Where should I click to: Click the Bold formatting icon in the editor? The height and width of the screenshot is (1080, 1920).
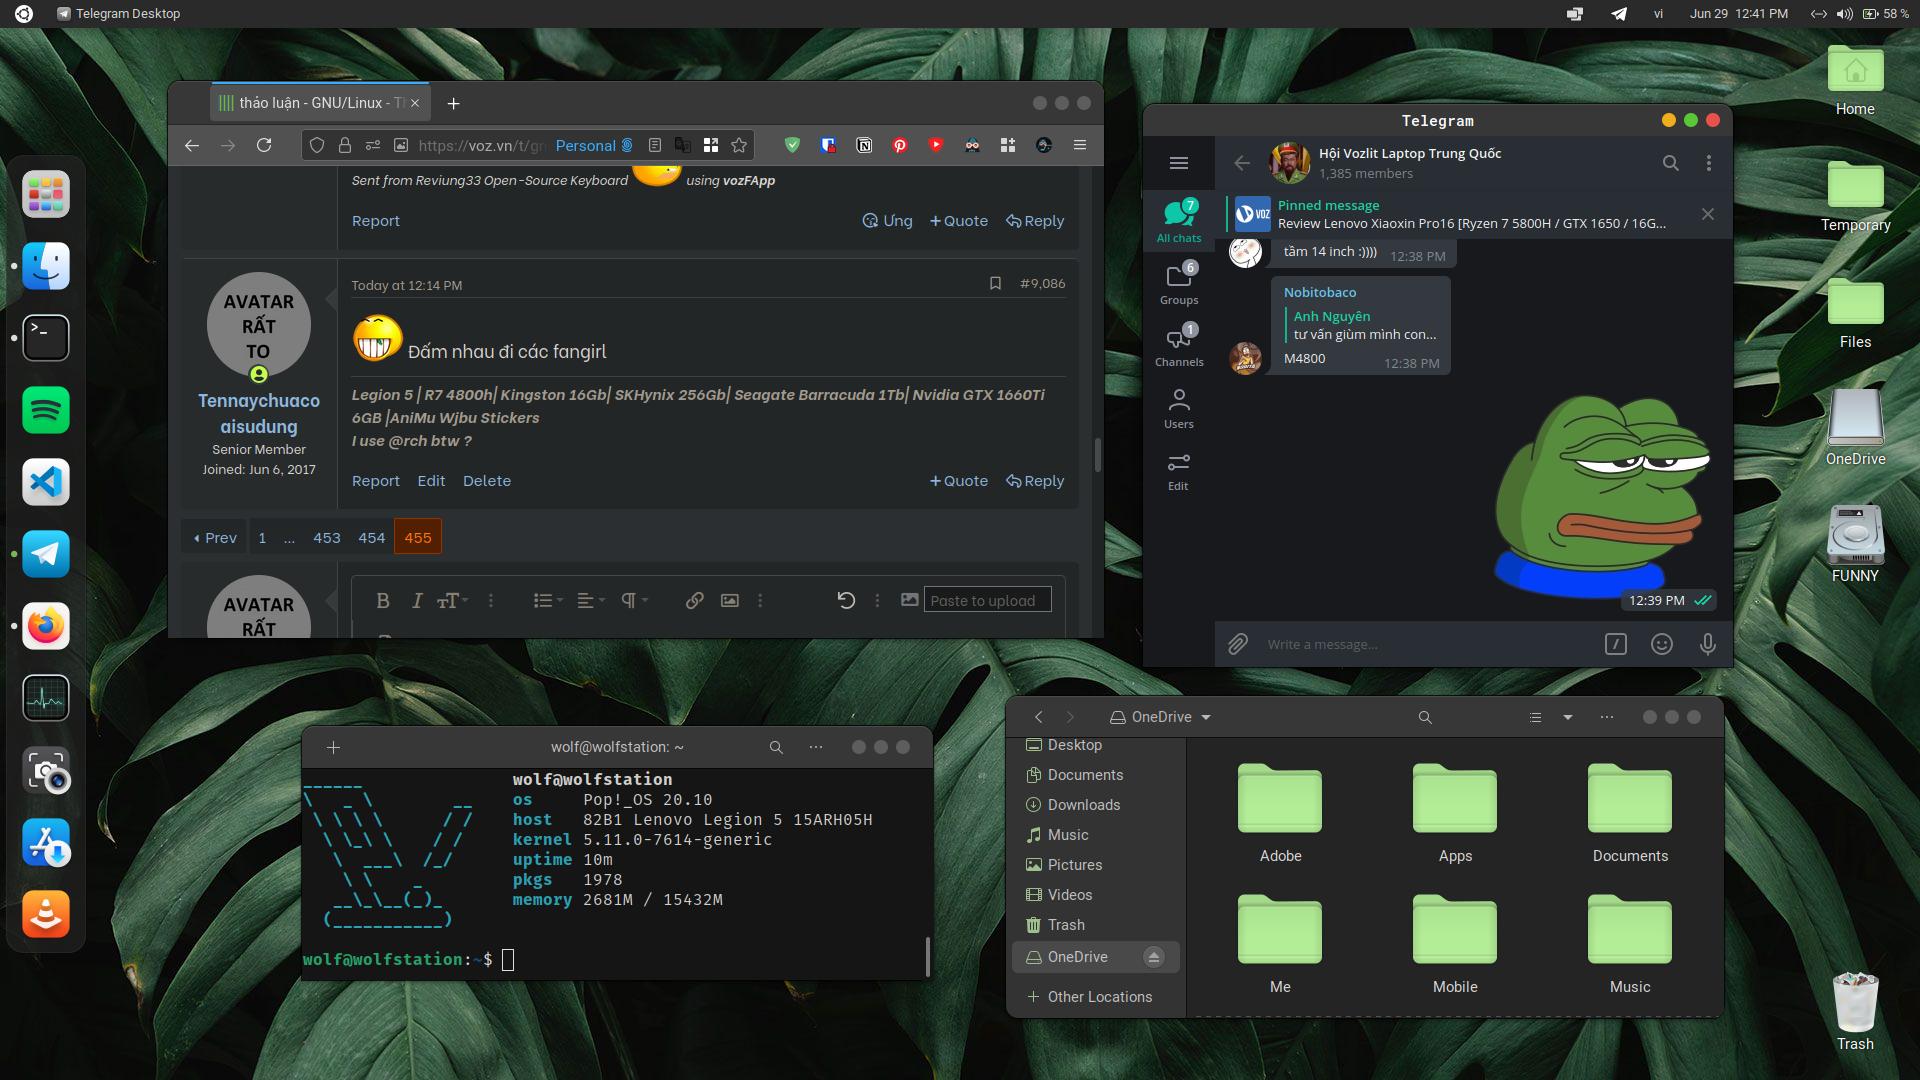(x=382, y=600)
